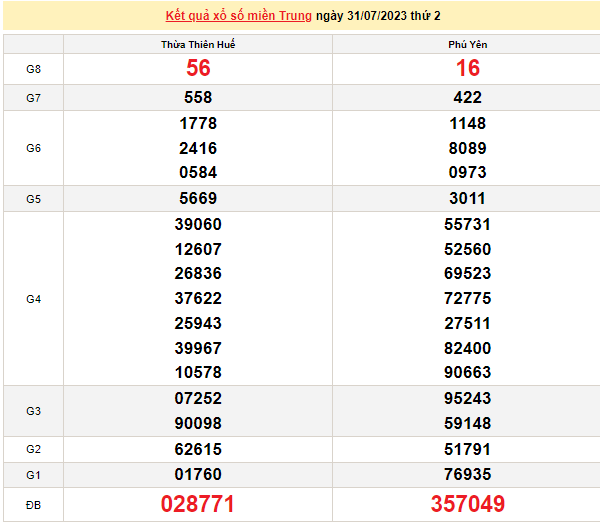600x522 pixels.
Task: Click the Thừa Thiên Huế column header
Action: point(198,45)
